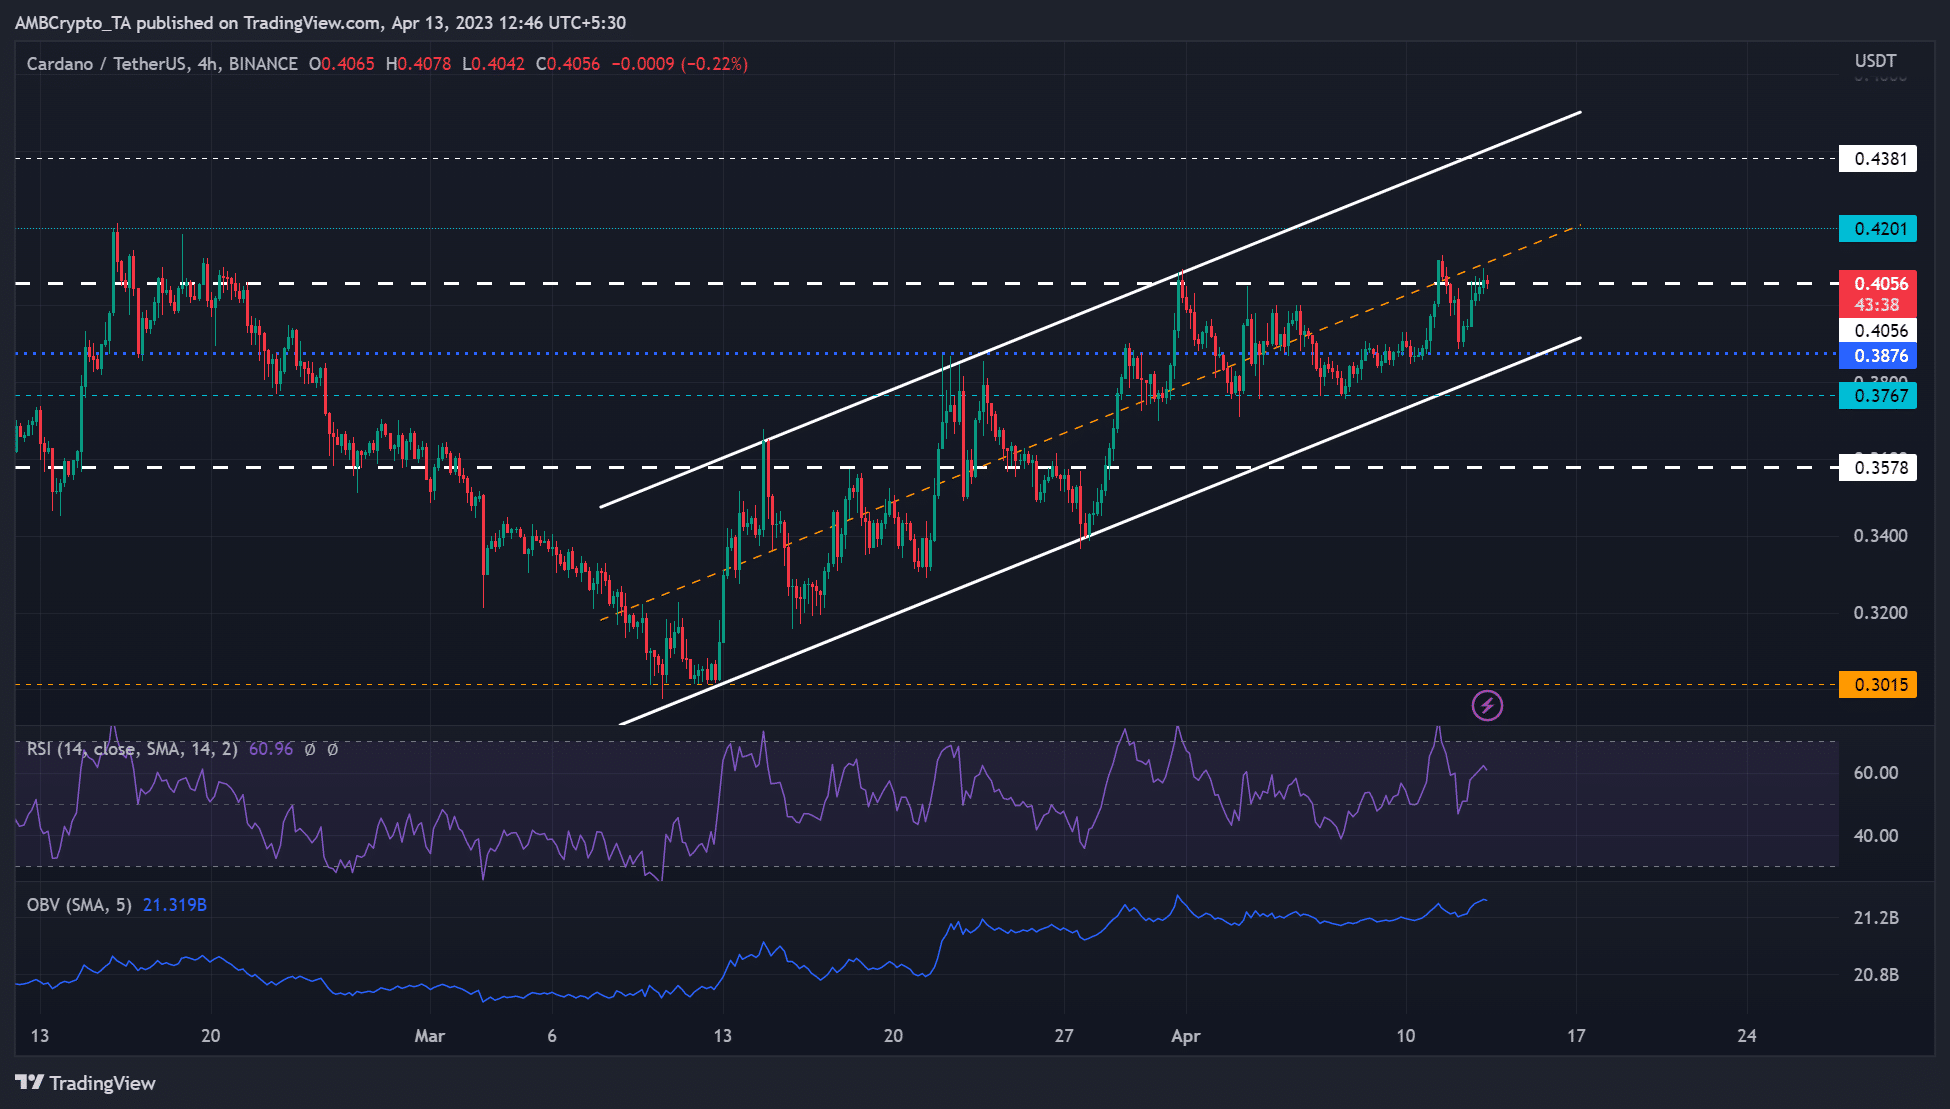The image size is (1950, 1109).
Task: Click the first Ø icon beside the RSI value
Action: (x=311, y=748)
